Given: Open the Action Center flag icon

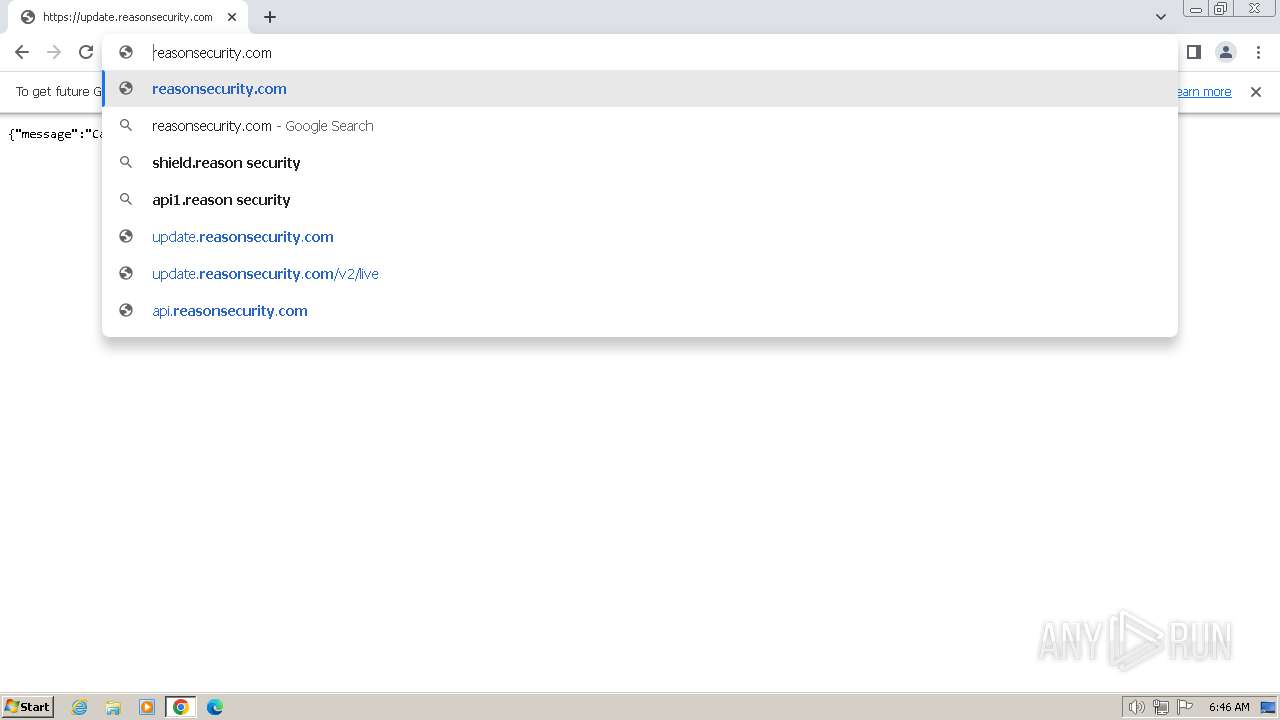Looking at the screenshot, I should tap(1185, 707).
